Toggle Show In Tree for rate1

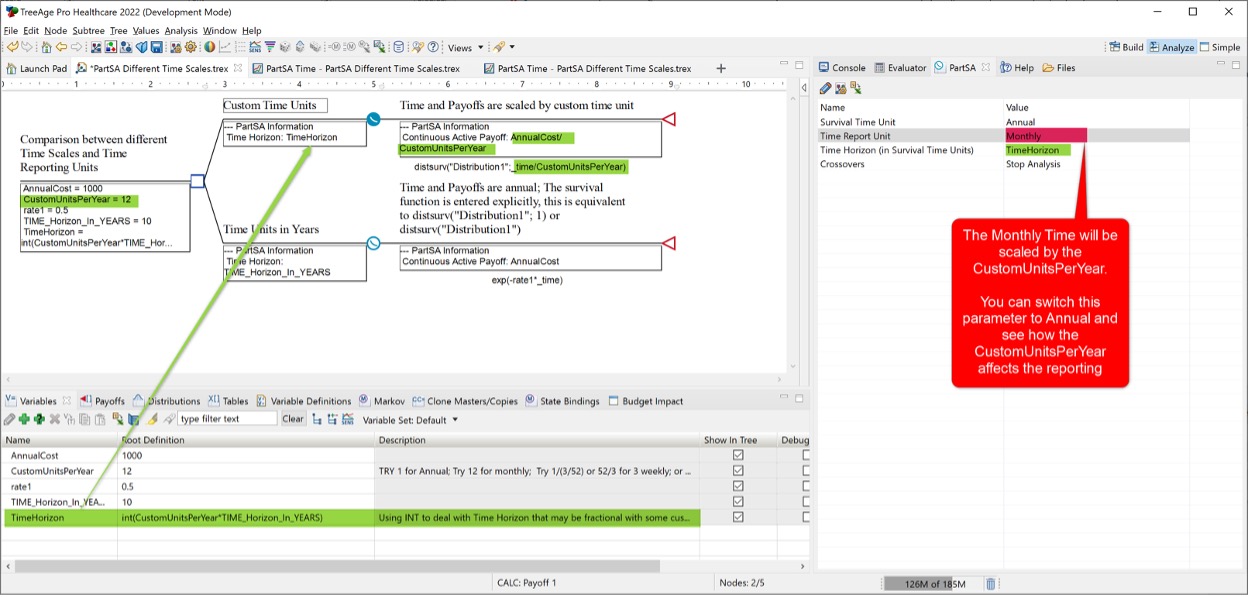(x=738, y=486)
